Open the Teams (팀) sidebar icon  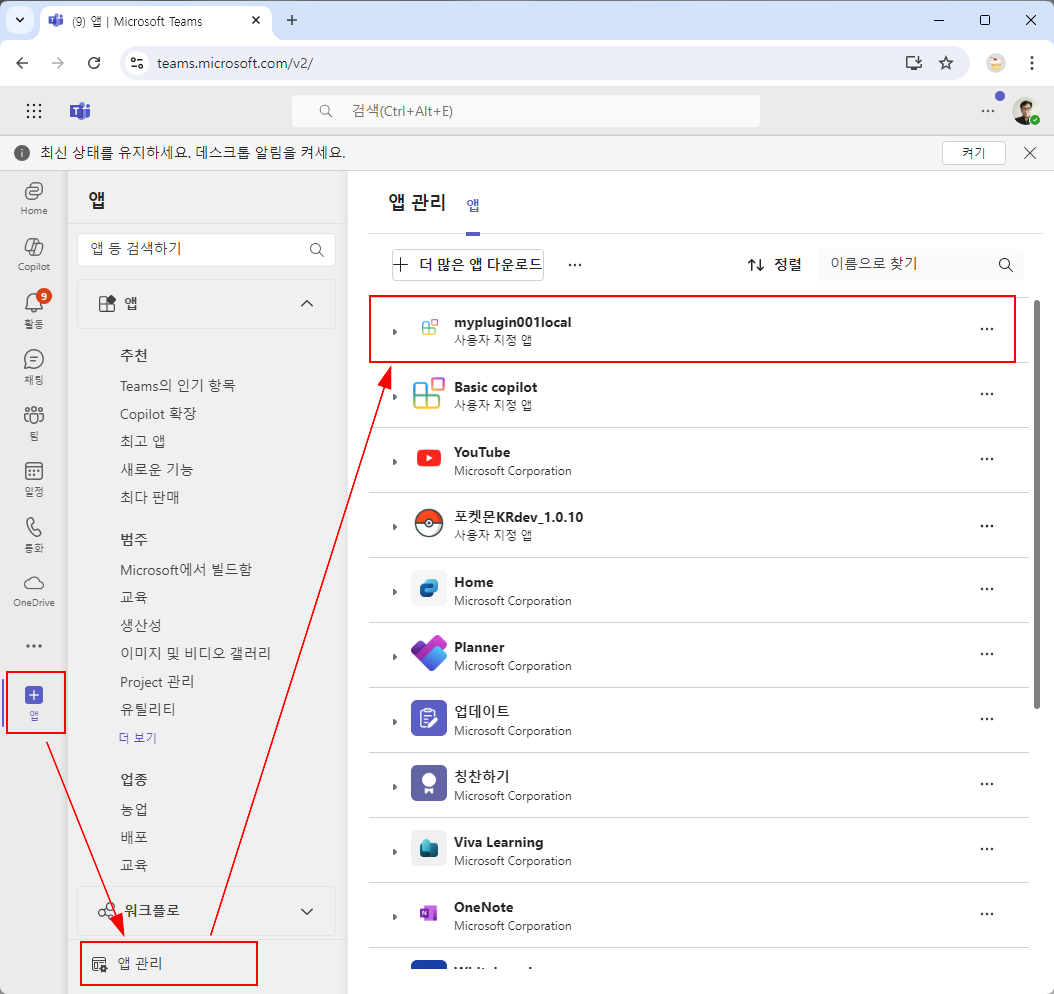tap(34, 422)
